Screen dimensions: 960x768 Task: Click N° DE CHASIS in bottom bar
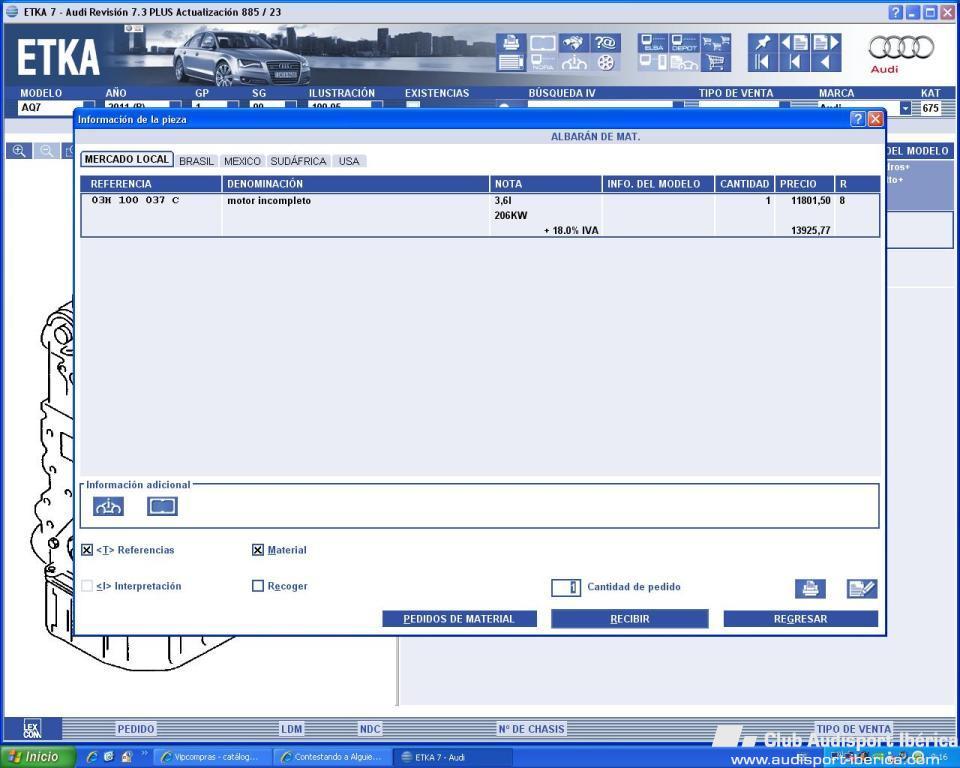coord(531,729)
